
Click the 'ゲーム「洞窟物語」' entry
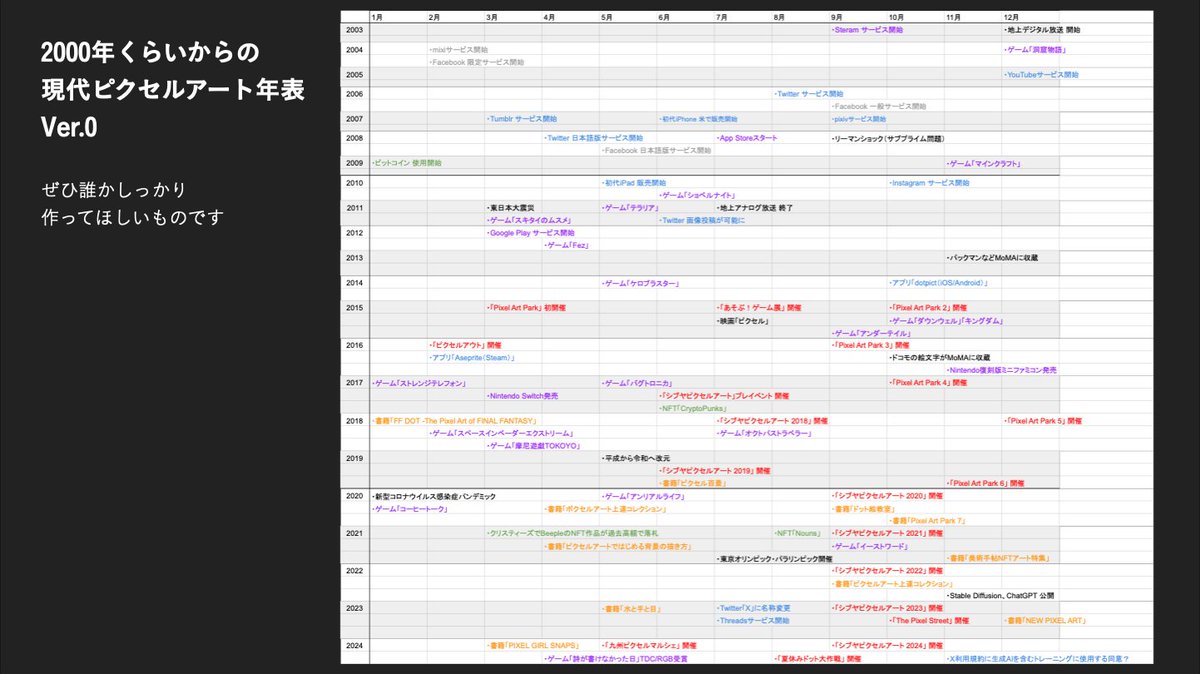[1035, 49]
